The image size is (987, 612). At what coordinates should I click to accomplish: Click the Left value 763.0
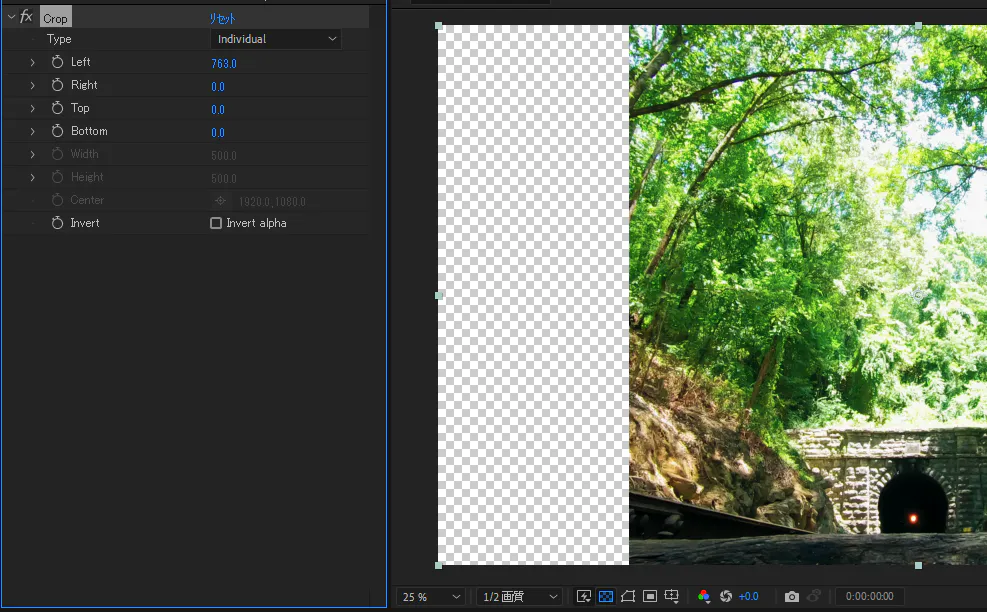(223, 63)
